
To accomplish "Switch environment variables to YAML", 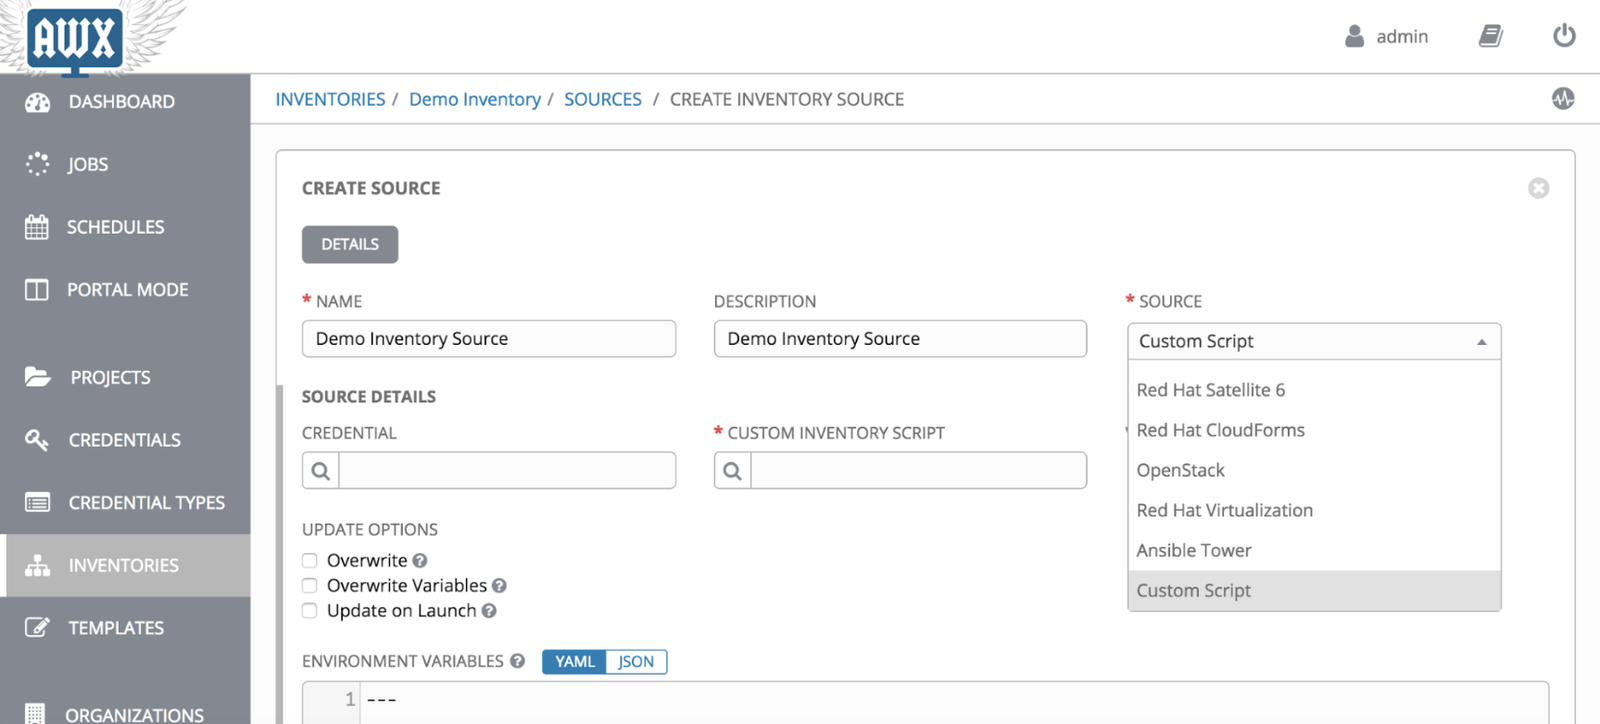I will tap(575, 662).
